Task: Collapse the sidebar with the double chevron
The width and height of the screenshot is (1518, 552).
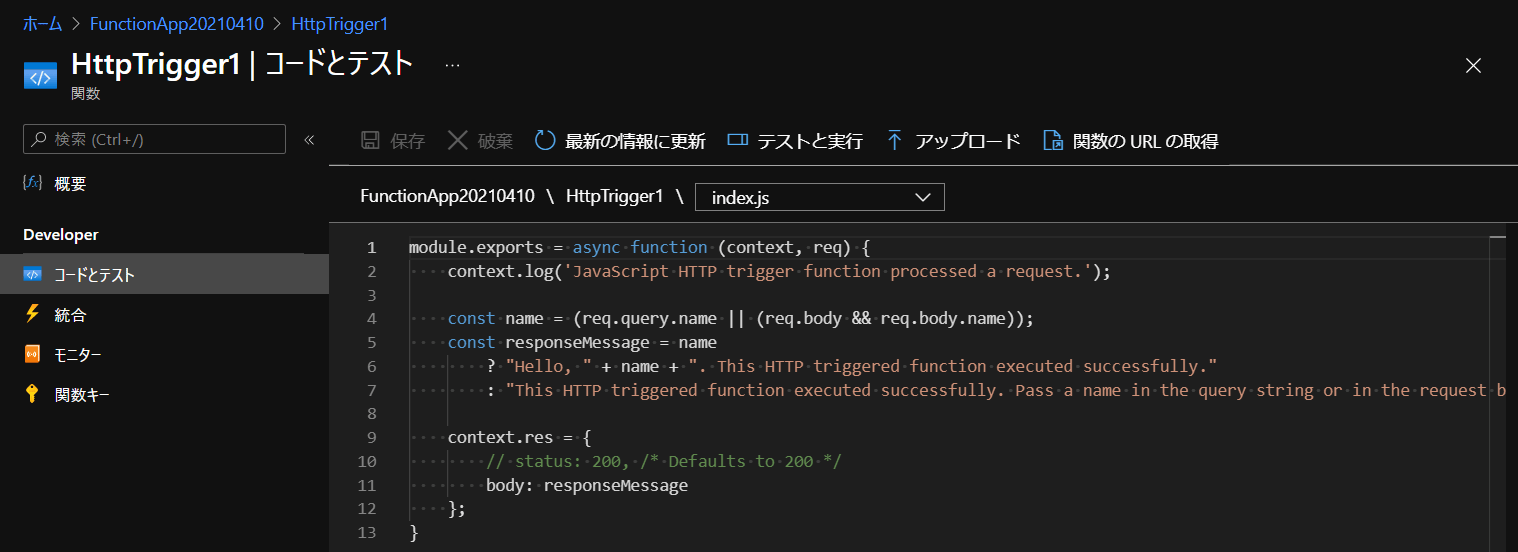Action: [x=309, y=140]
